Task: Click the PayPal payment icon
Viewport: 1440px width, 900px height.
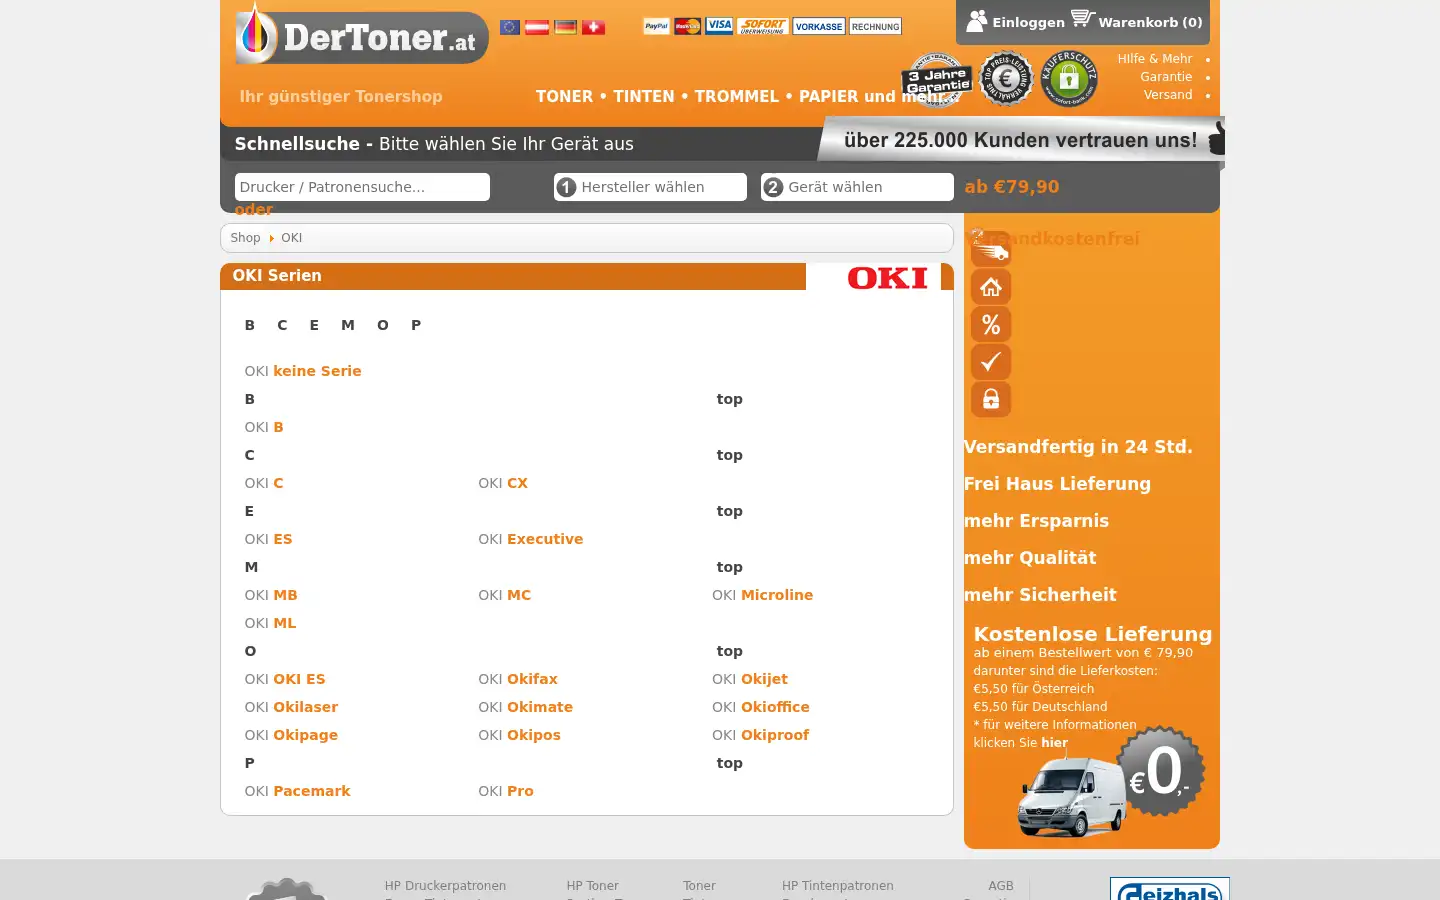Action: pyautogui.click(x=656, y=26)
